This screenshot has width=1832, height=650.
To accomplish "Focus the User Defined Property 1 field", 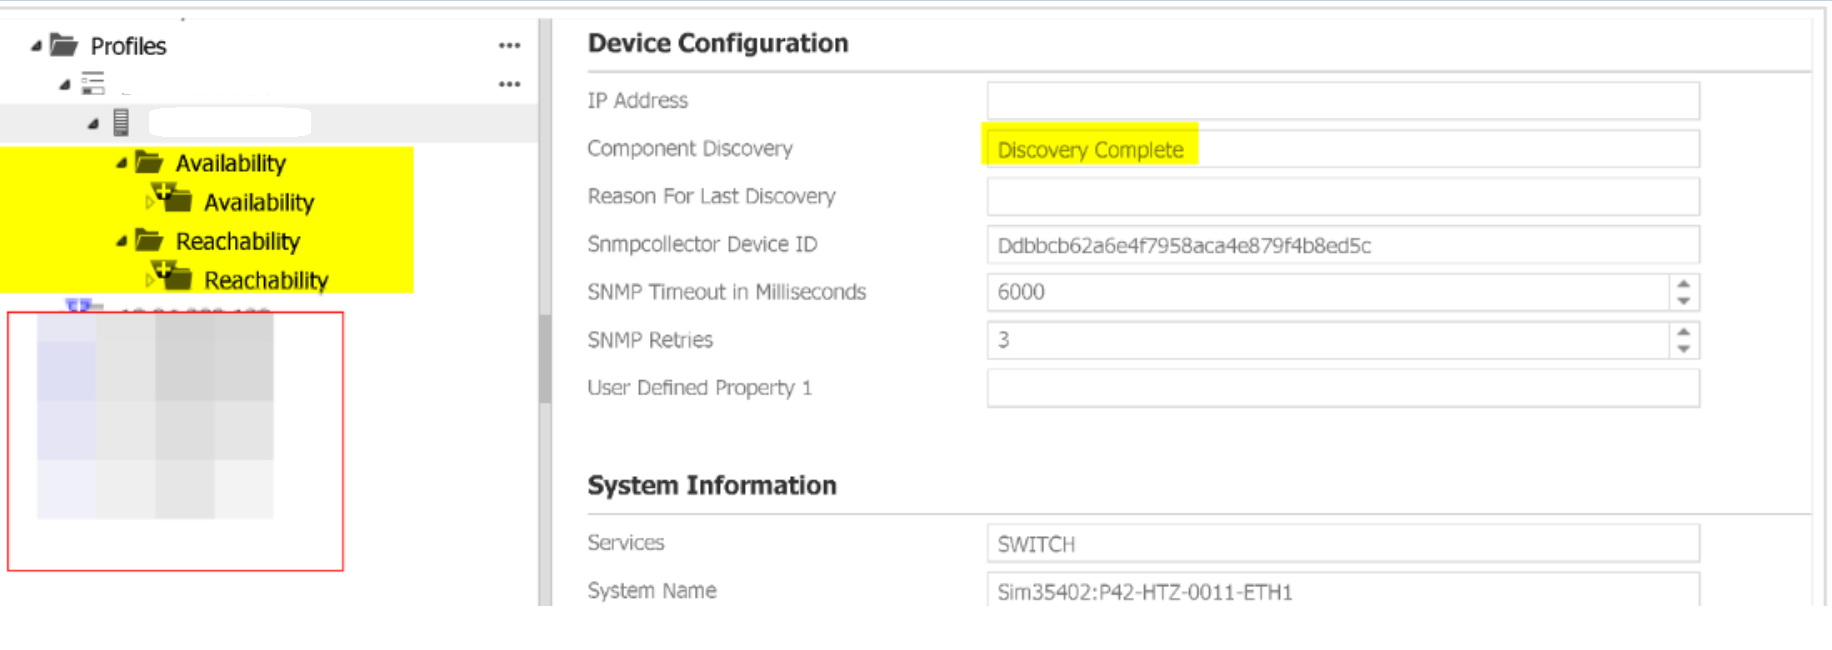I will [1342, 388].
